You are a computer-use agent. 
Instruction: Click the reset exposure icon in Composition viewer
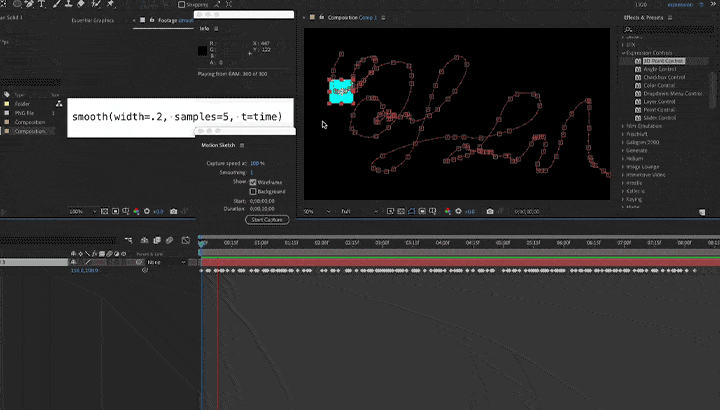pyautogui.click(x=458, y=211)
